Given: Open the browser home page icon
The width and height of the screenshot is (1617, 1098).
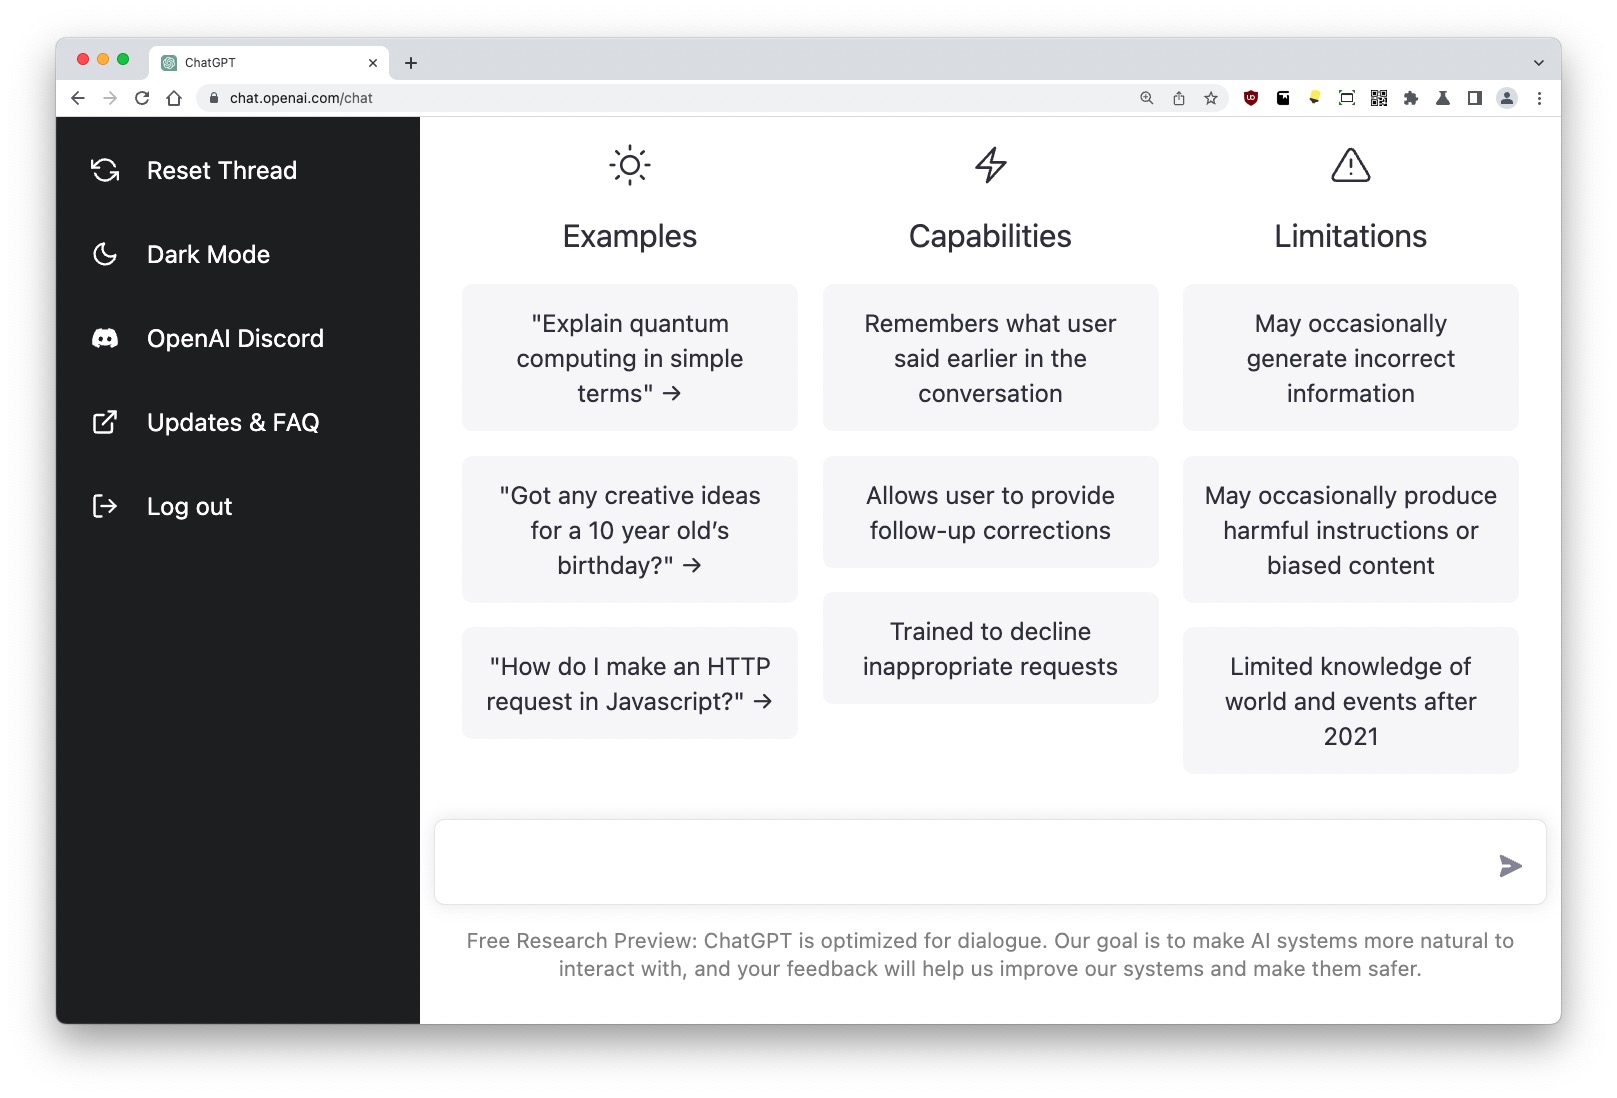Looking at the screenshot, I should 174,98.
